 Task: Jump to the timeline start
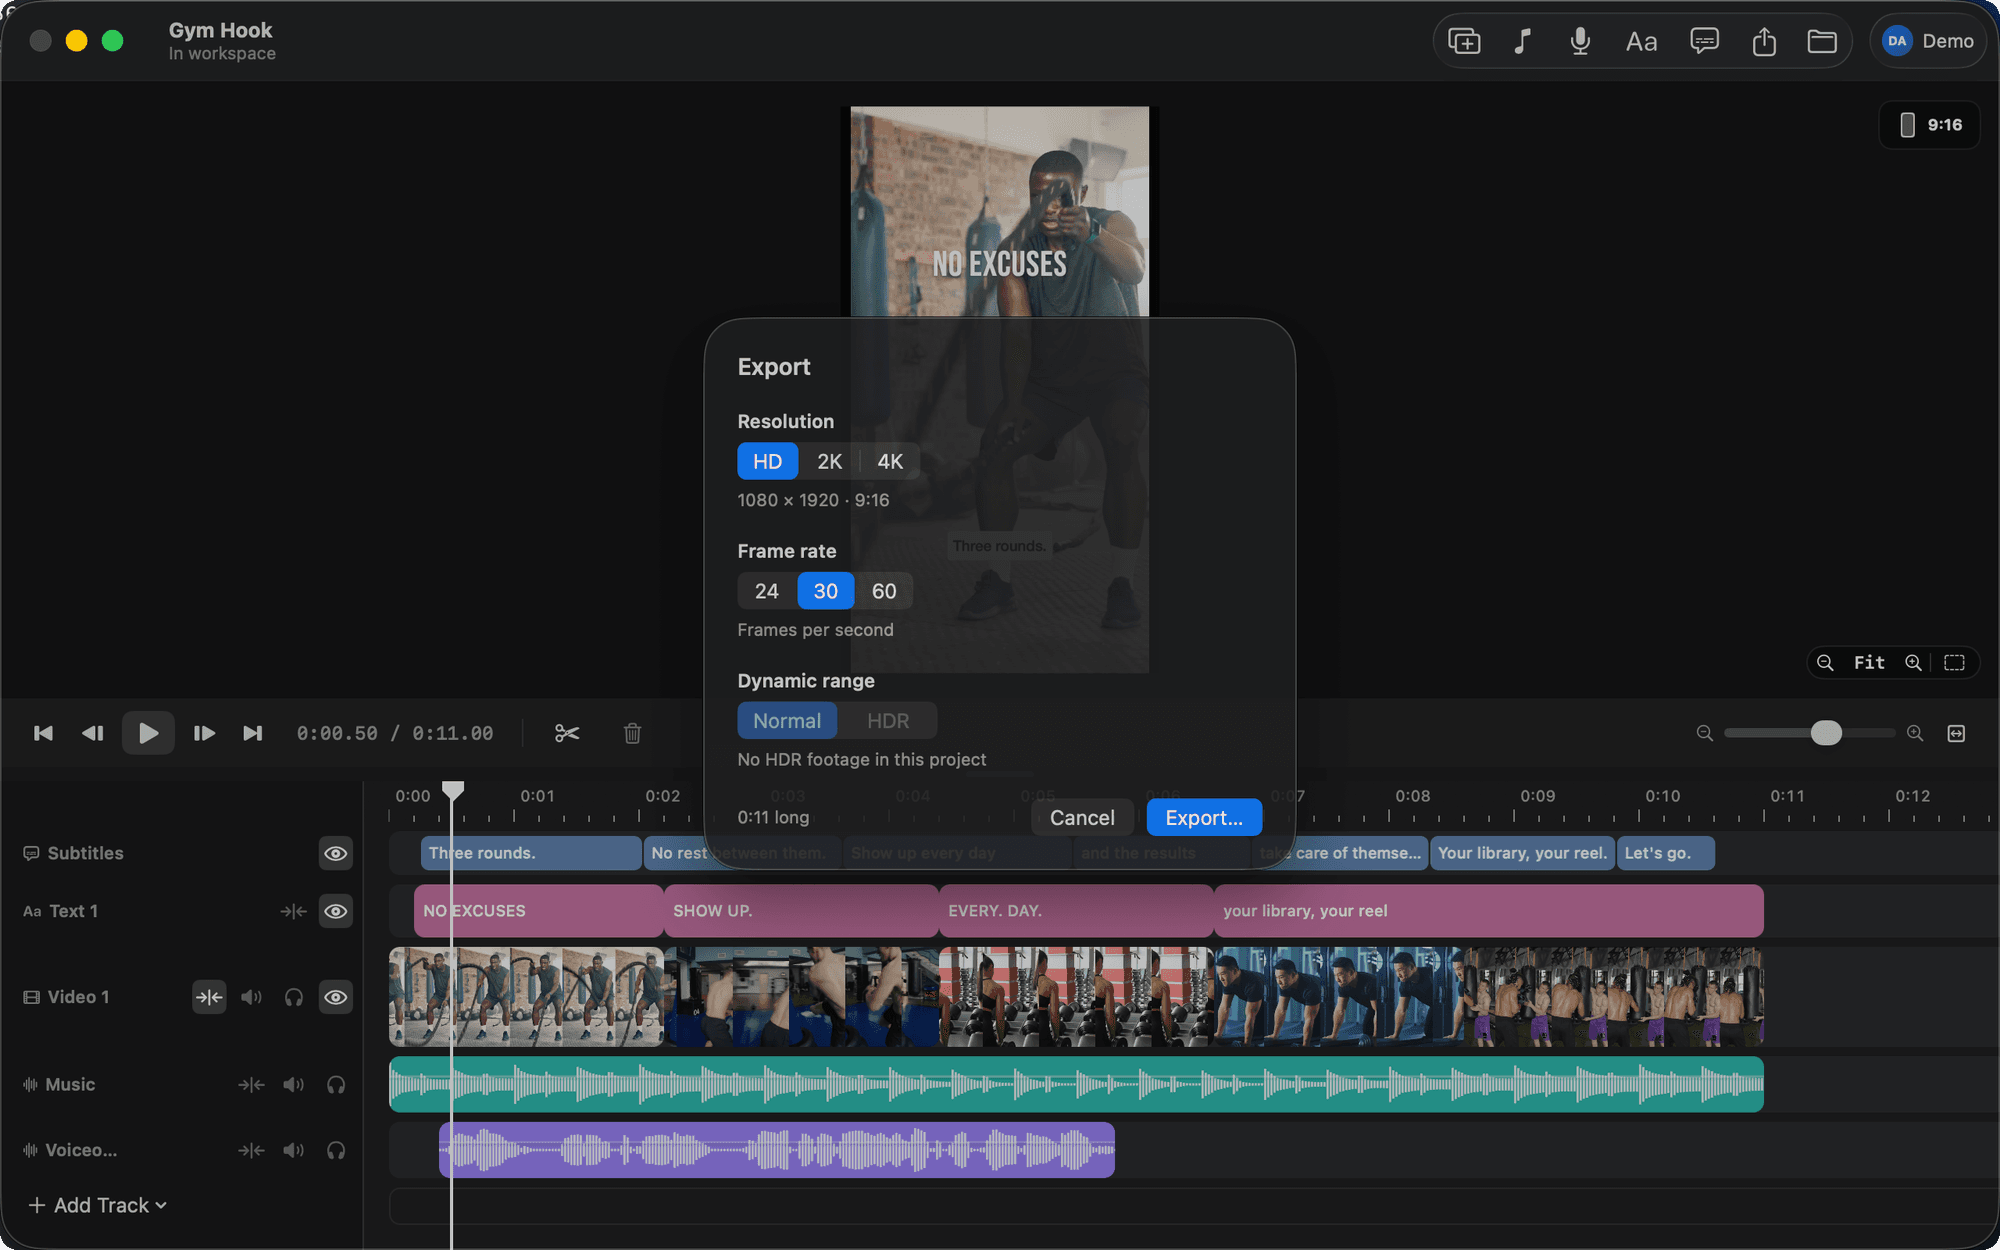[43, 733]
